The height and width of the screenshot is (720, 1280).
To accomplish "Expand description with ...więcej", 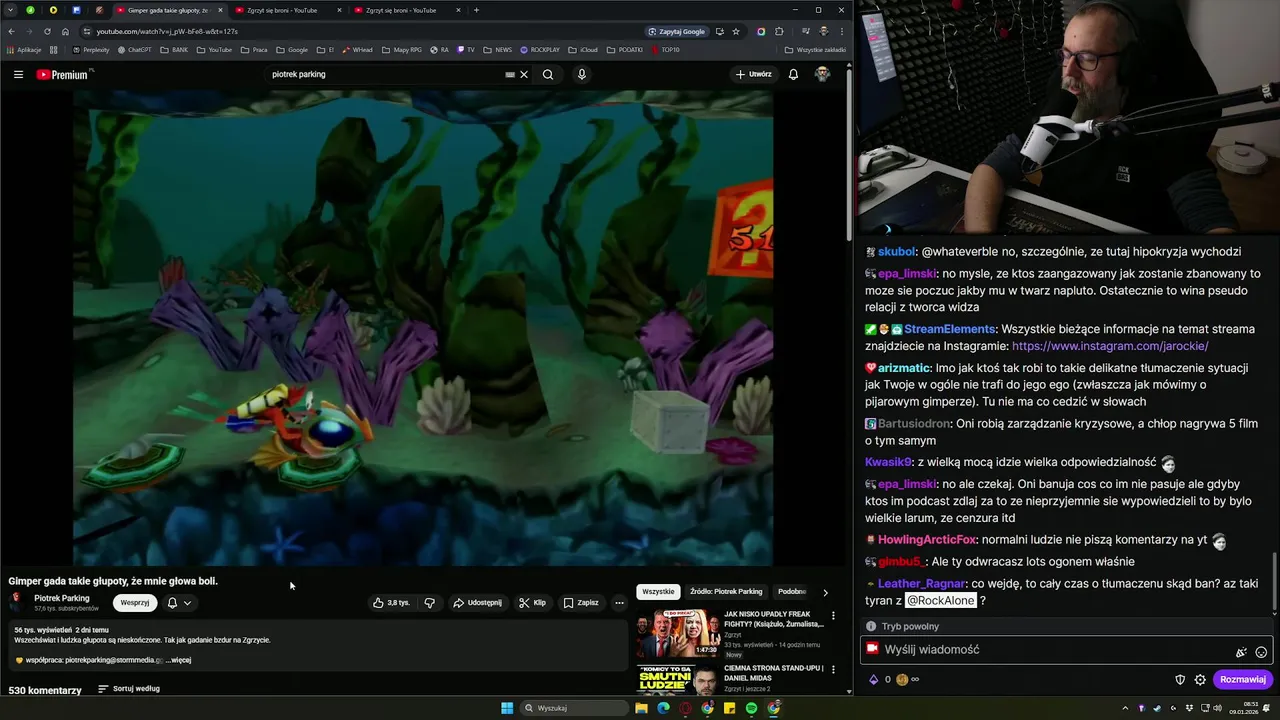I will coord(178,660).
